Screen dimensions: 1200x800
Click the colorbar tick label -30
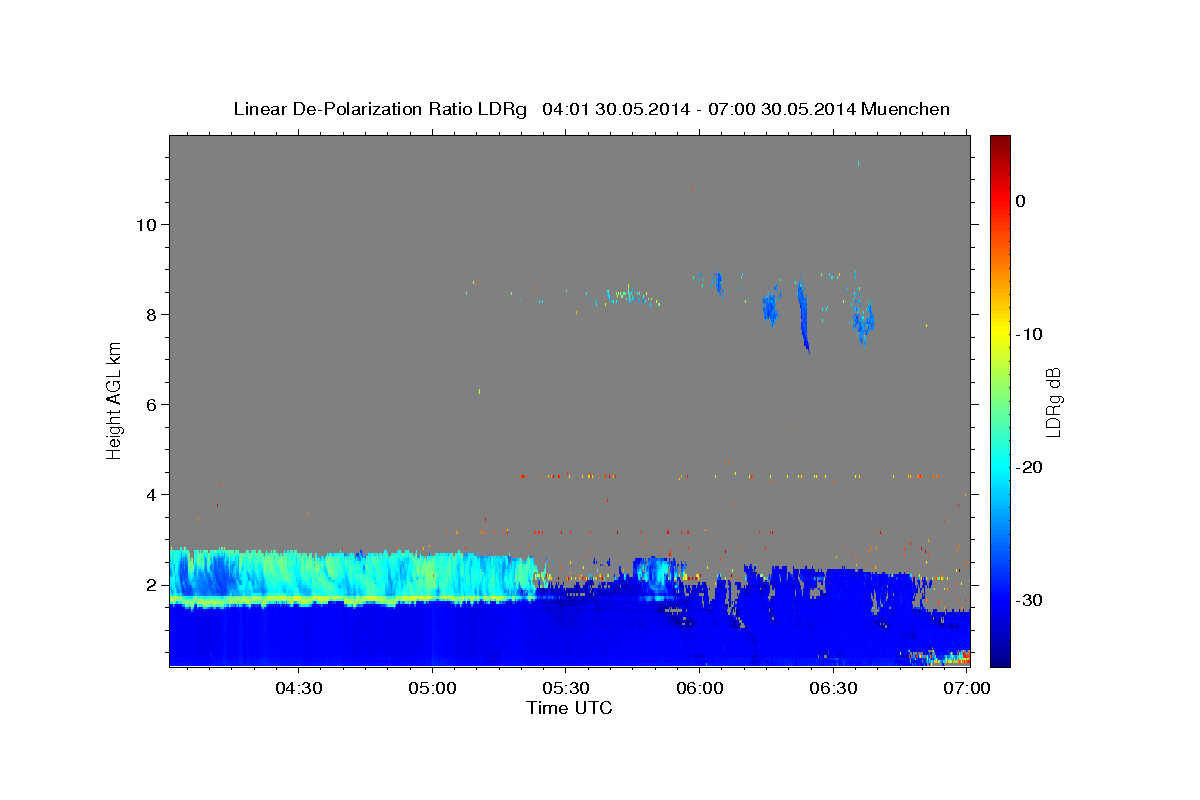(1029, 600)
